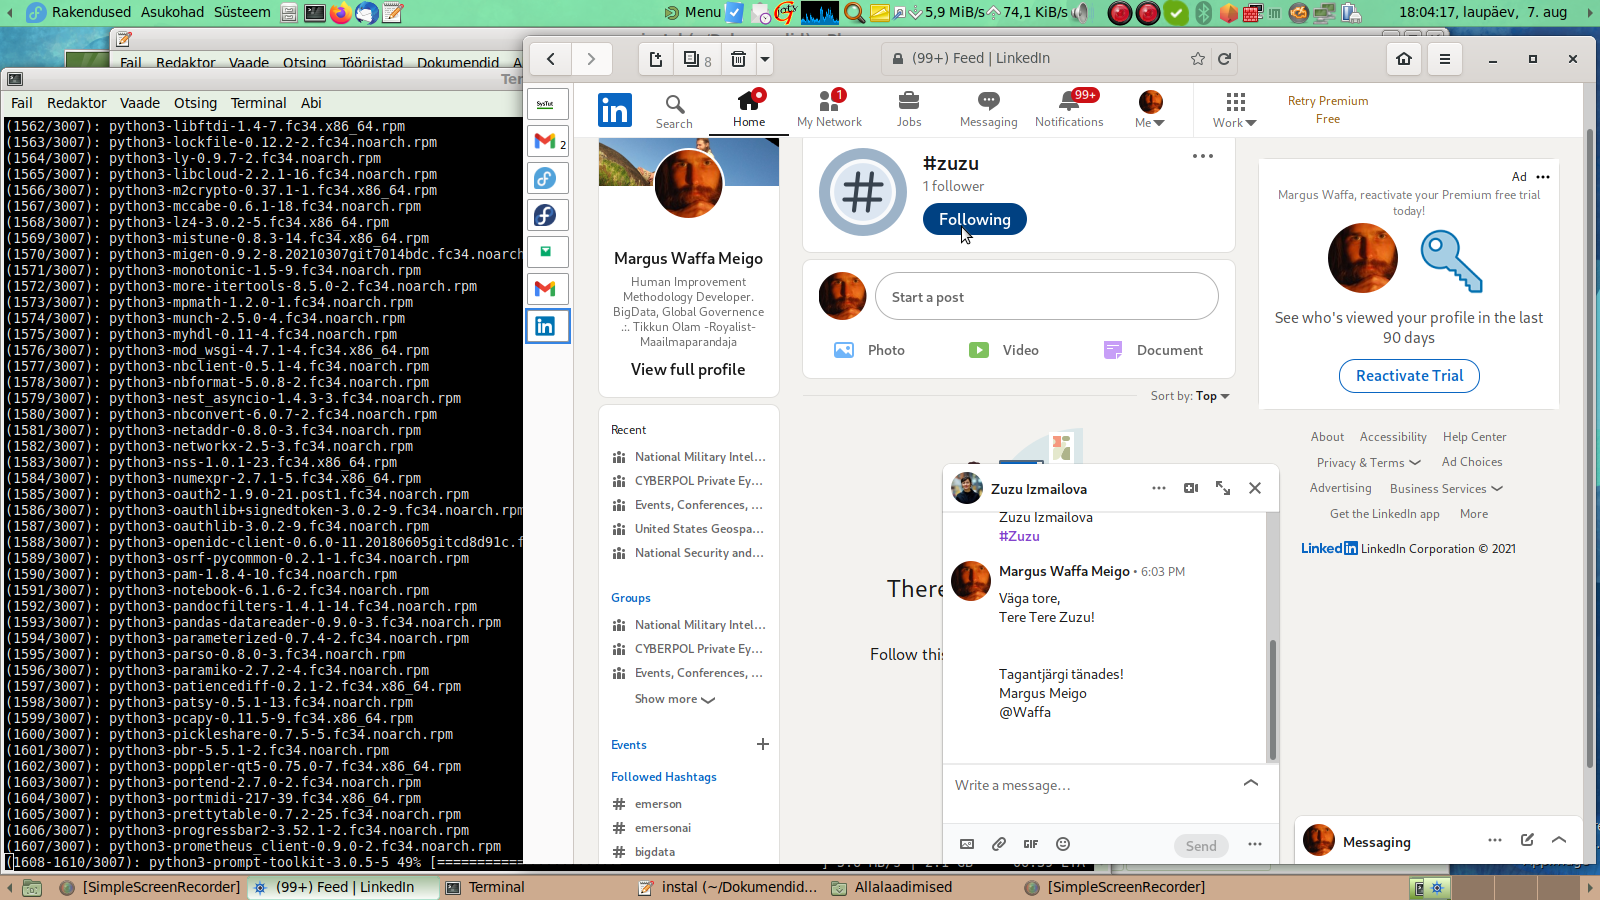Expand the Sort by Top dropdown

1190,396
